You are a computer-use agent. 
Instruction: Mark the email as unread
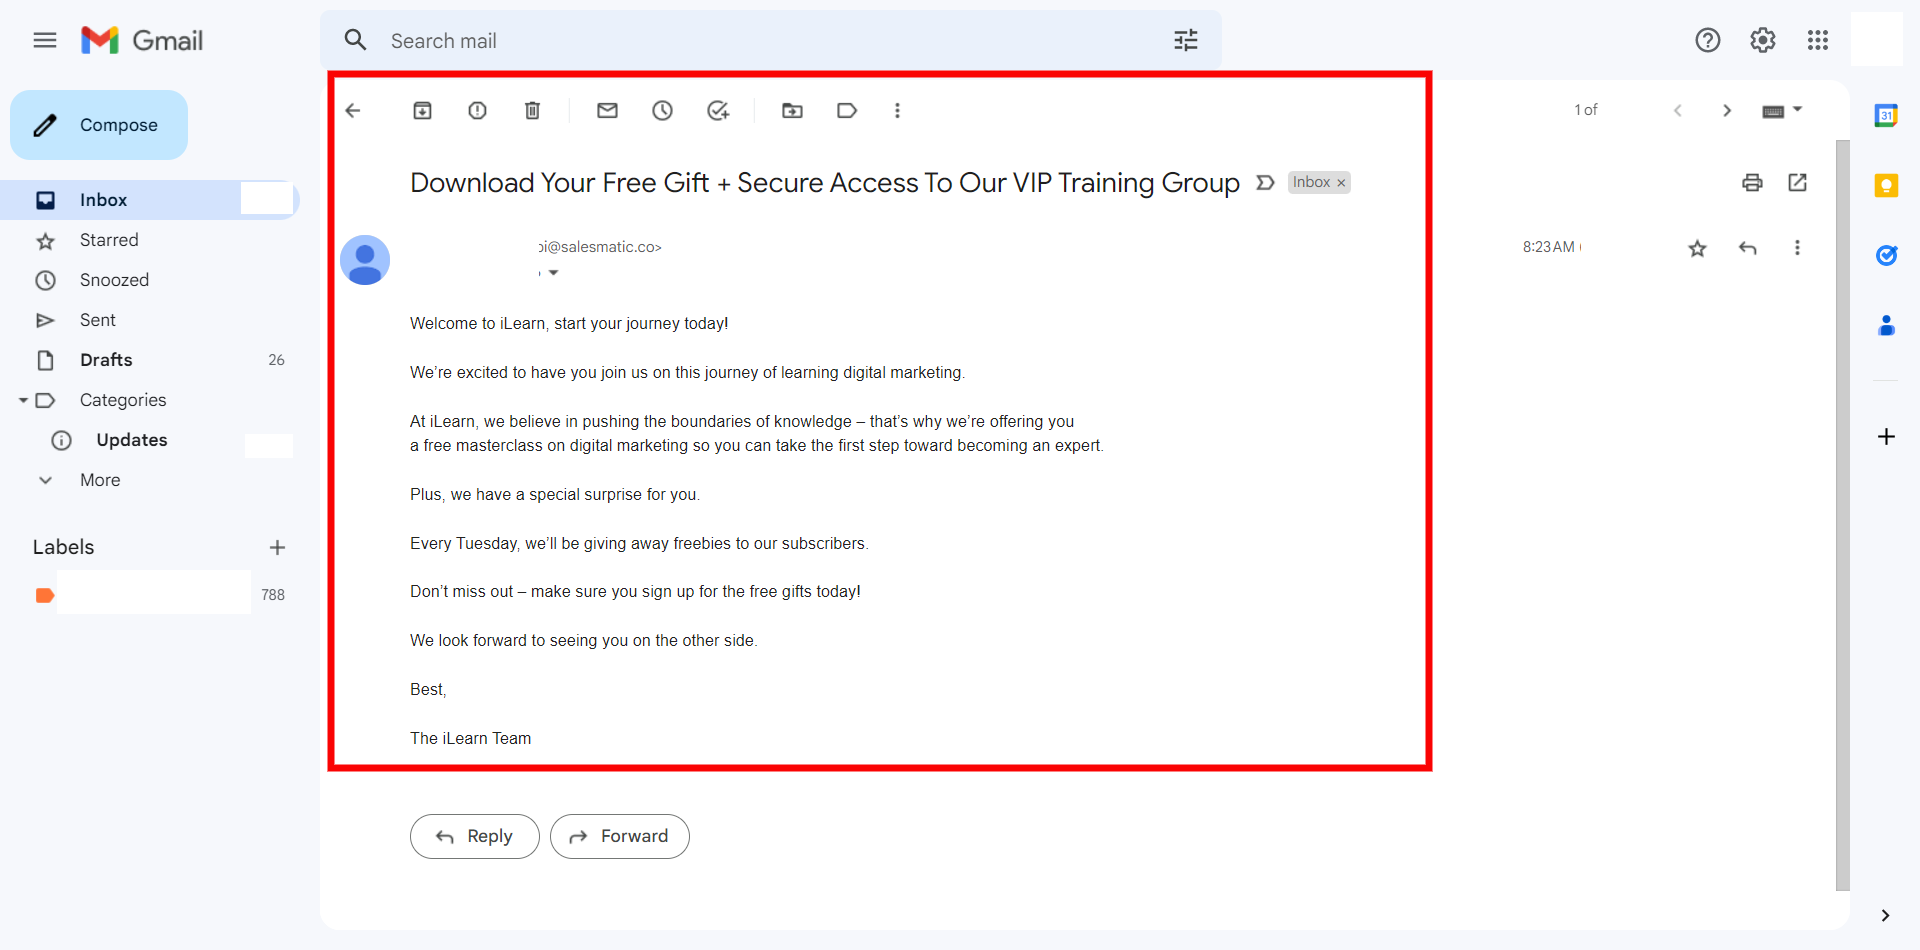coord(607,111)
